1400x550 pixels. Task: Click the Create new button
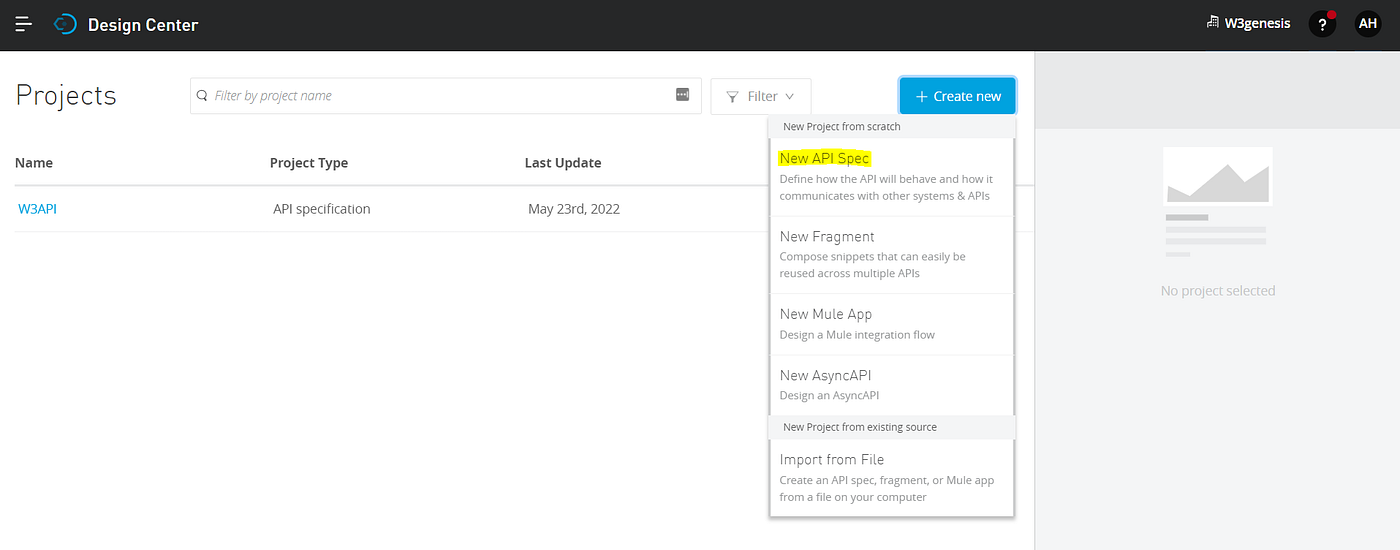coord(958,96)
